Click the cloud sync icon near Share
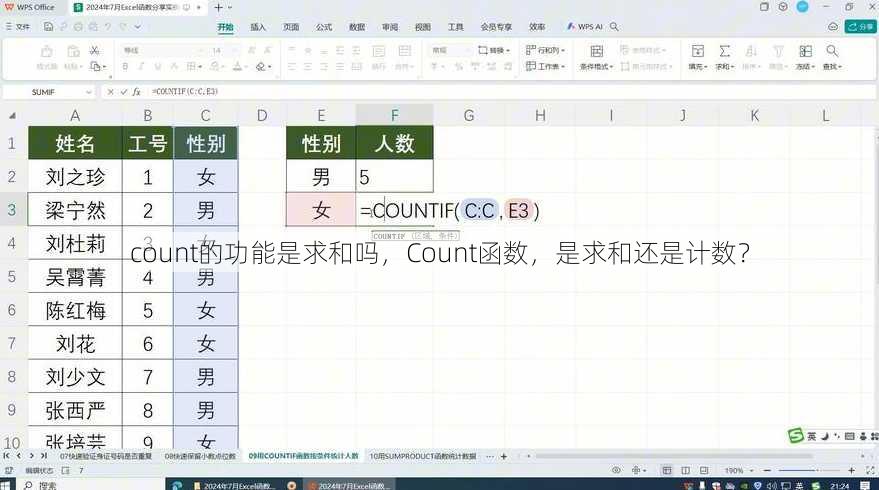Screen dimensions: 879x490 tap(833, 26)
